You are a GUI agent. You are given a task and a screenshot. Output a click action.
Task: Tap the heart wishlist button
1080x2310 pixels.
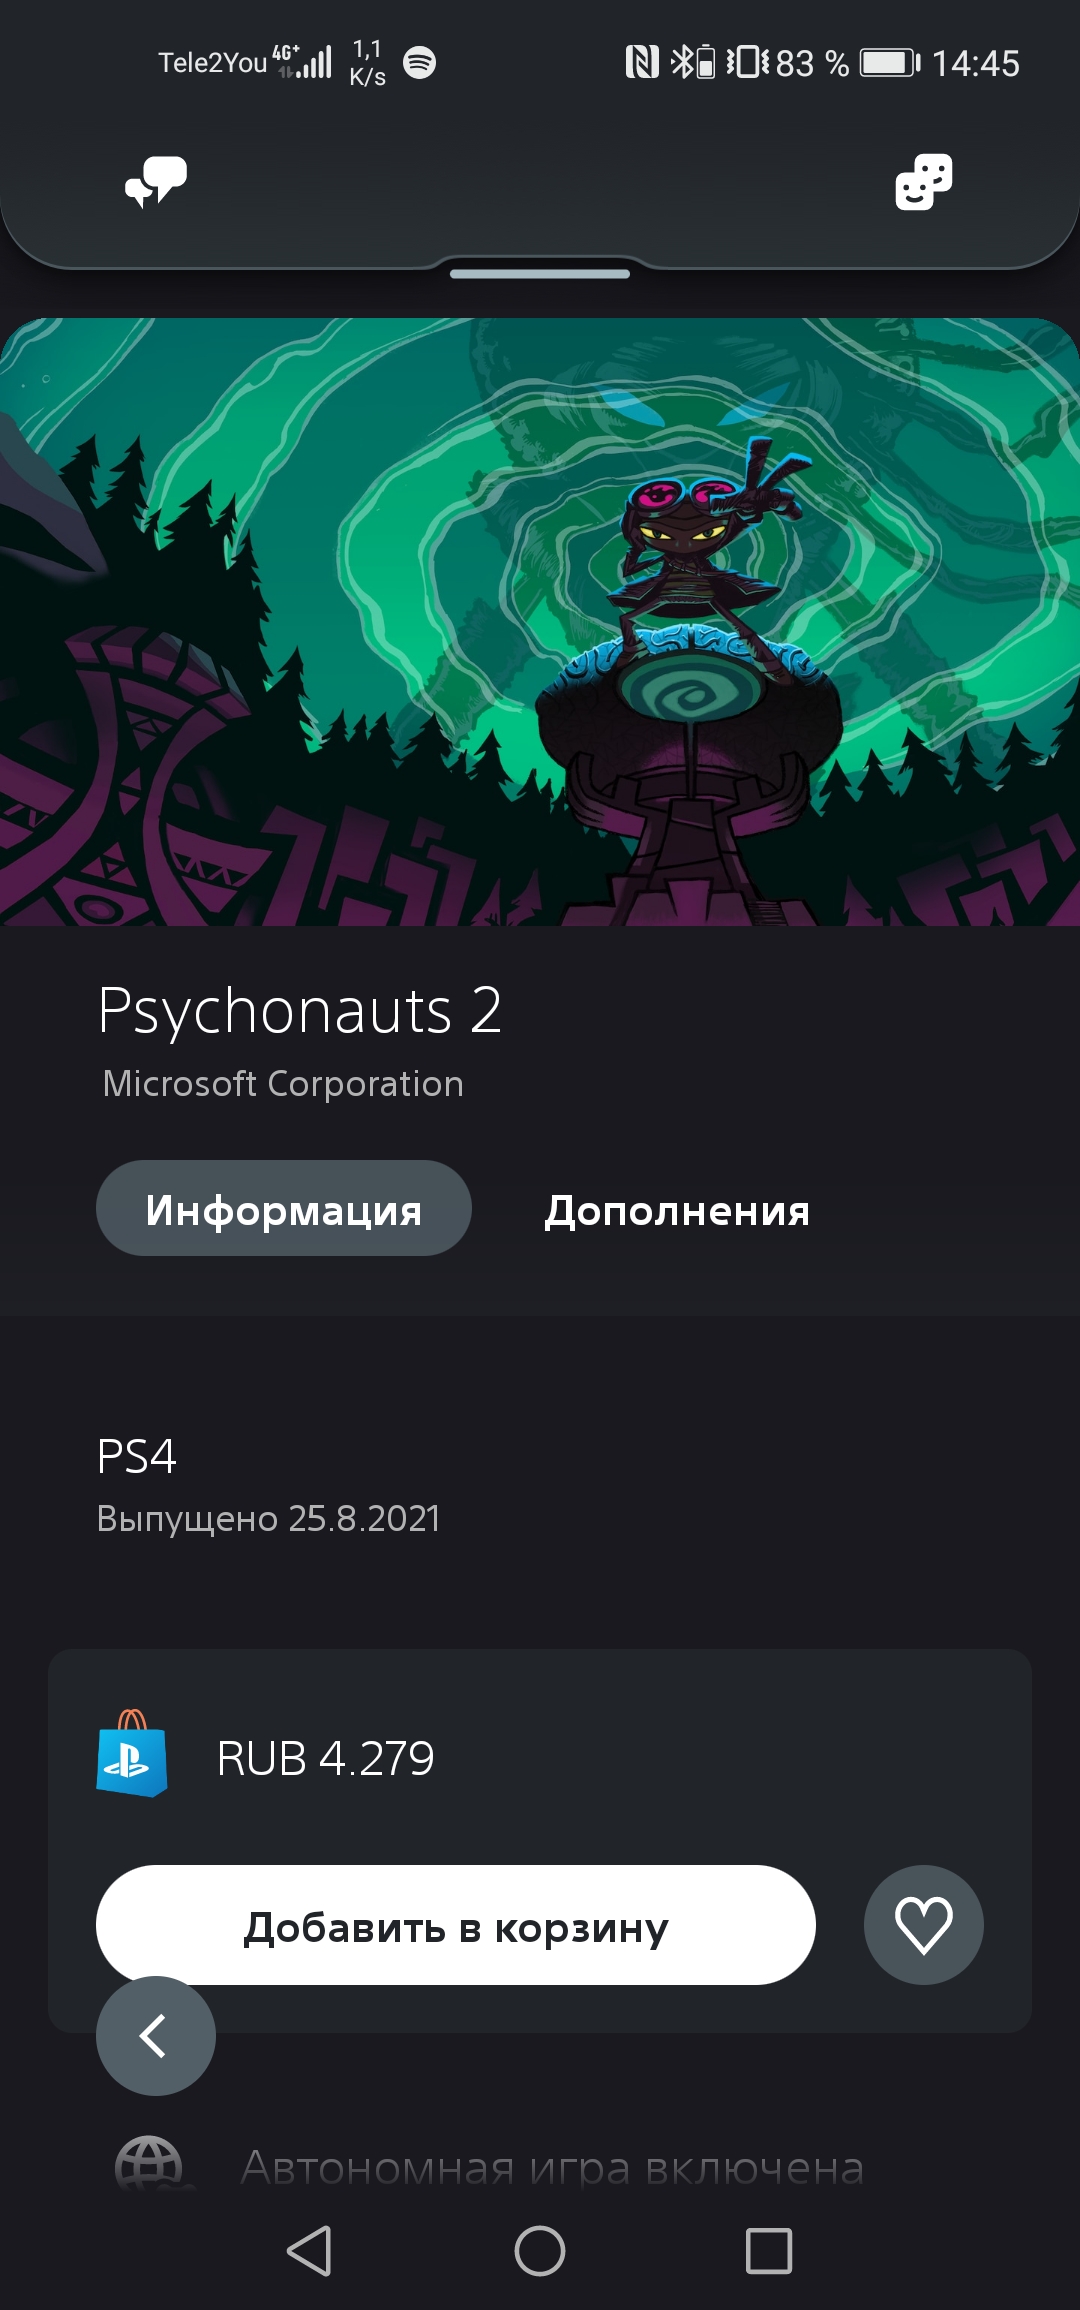point(923,1924)
